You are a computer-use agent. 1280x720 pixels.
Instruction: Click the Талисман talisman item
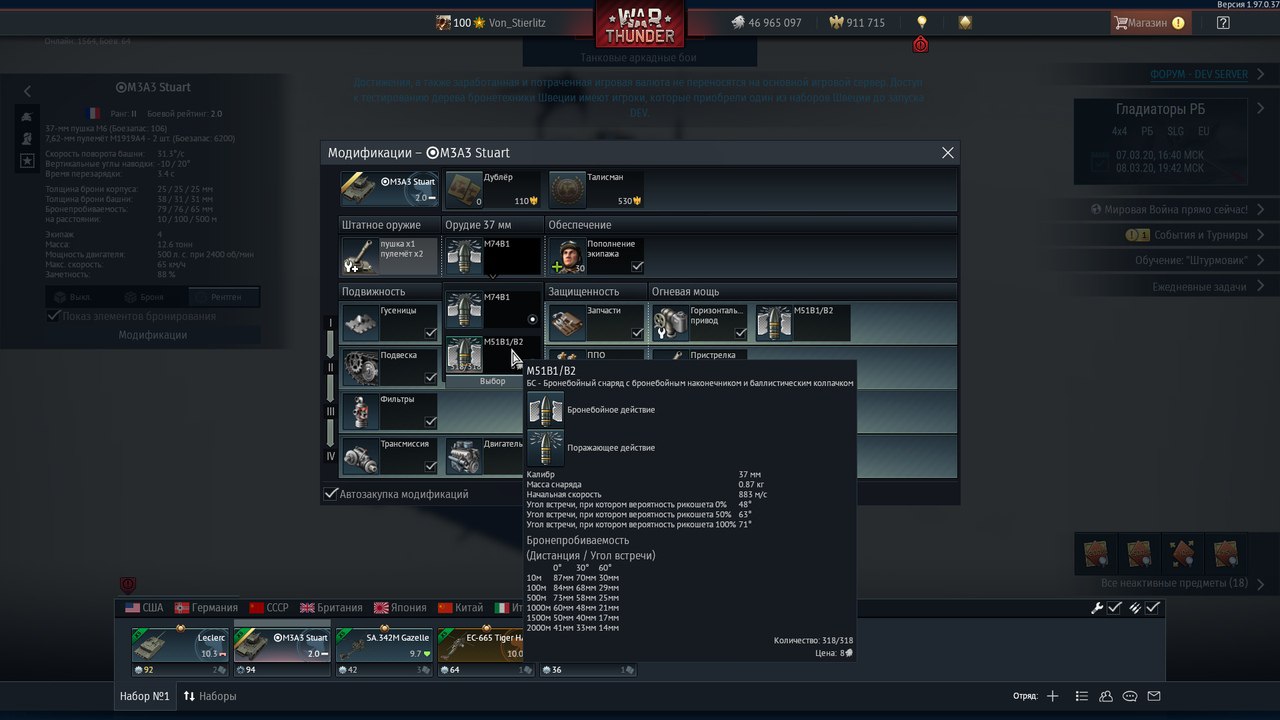[596, 189]
